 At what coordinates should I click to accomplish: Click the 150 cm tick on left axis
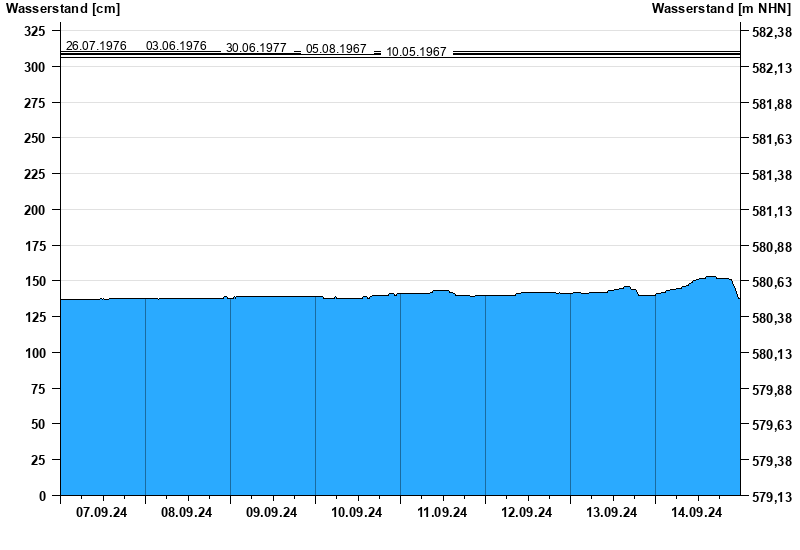tap(34, 282)
